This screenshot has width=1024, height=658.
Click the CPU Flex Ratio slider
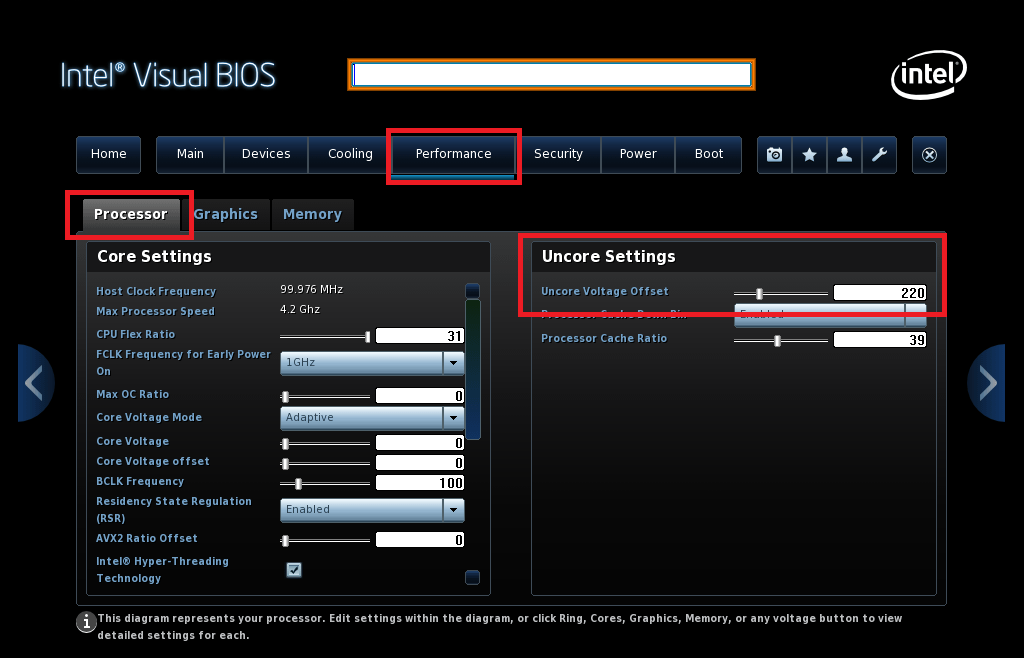pos(325,337)
